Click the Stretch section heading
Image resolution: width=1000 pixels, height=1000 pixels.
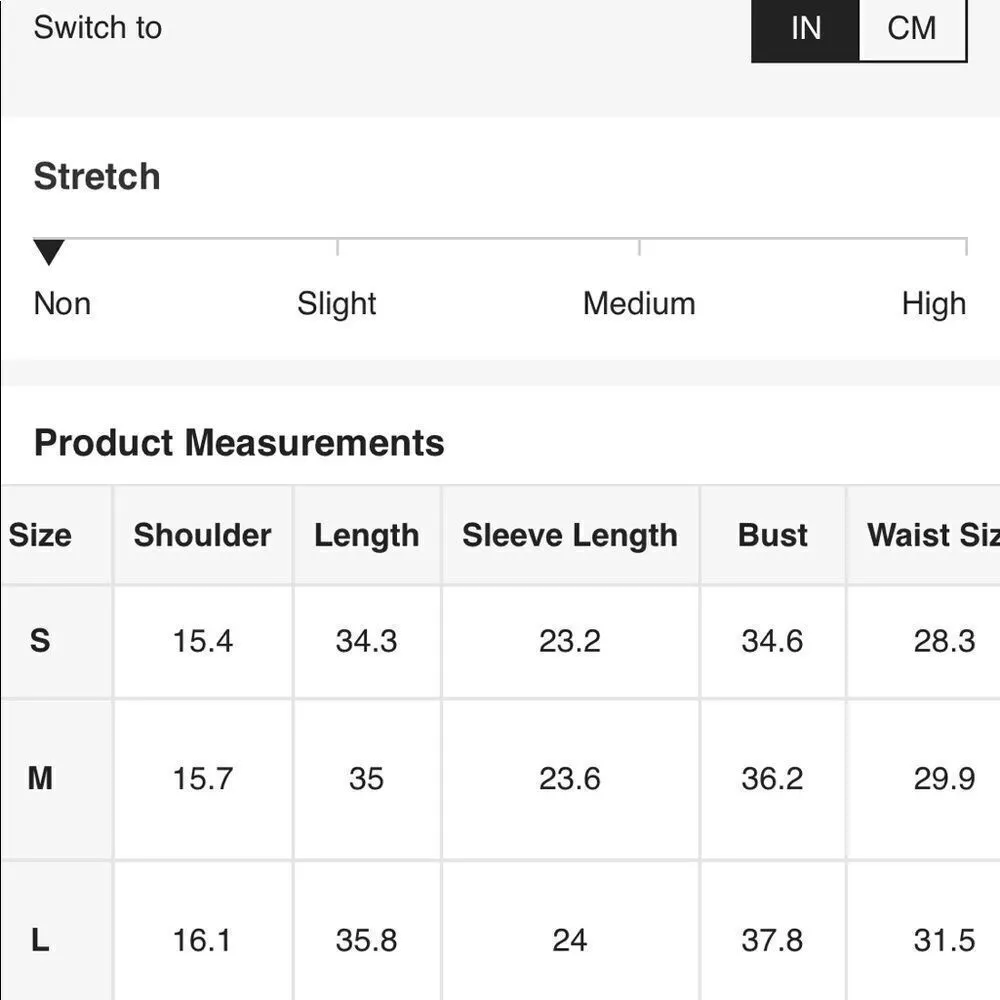[97, 177]
